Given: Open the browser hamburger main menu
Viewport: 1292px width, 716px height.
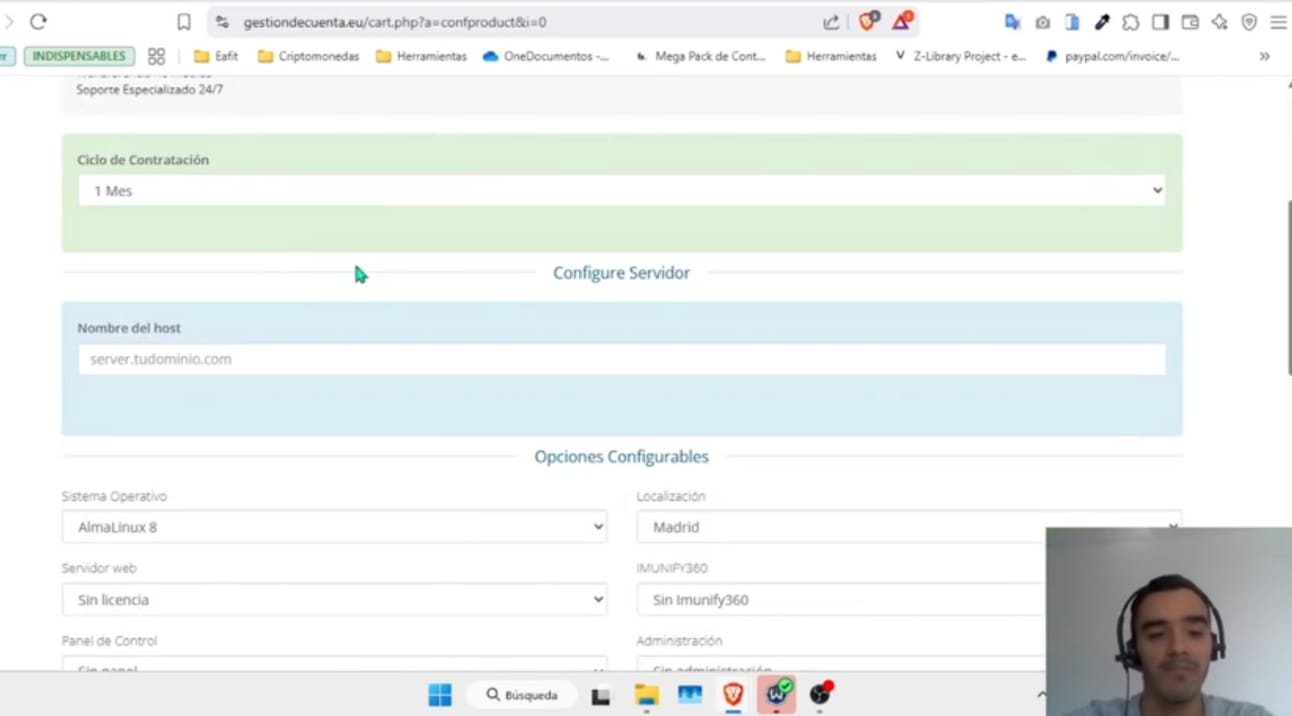Looking at the screenshot, I should (1277, 22).
